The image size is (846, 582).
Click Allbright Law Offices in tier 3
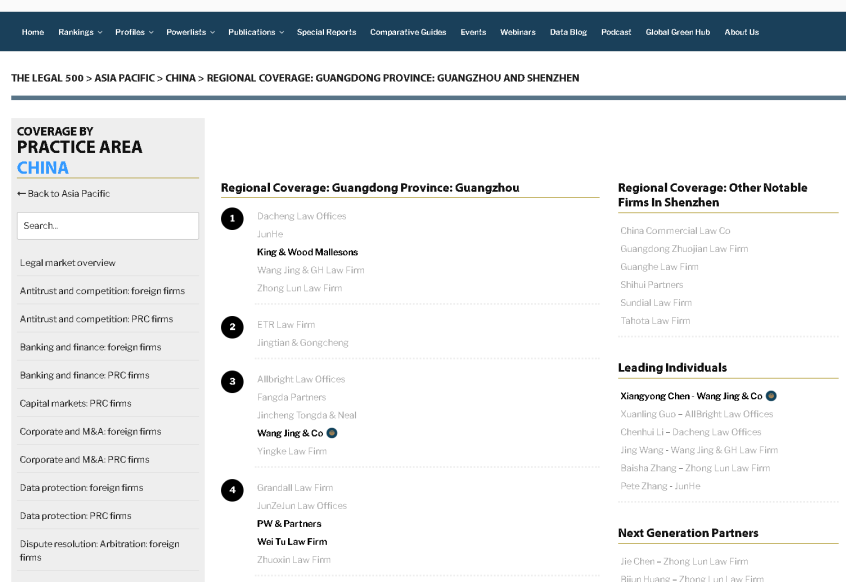(x=301, y=379)
